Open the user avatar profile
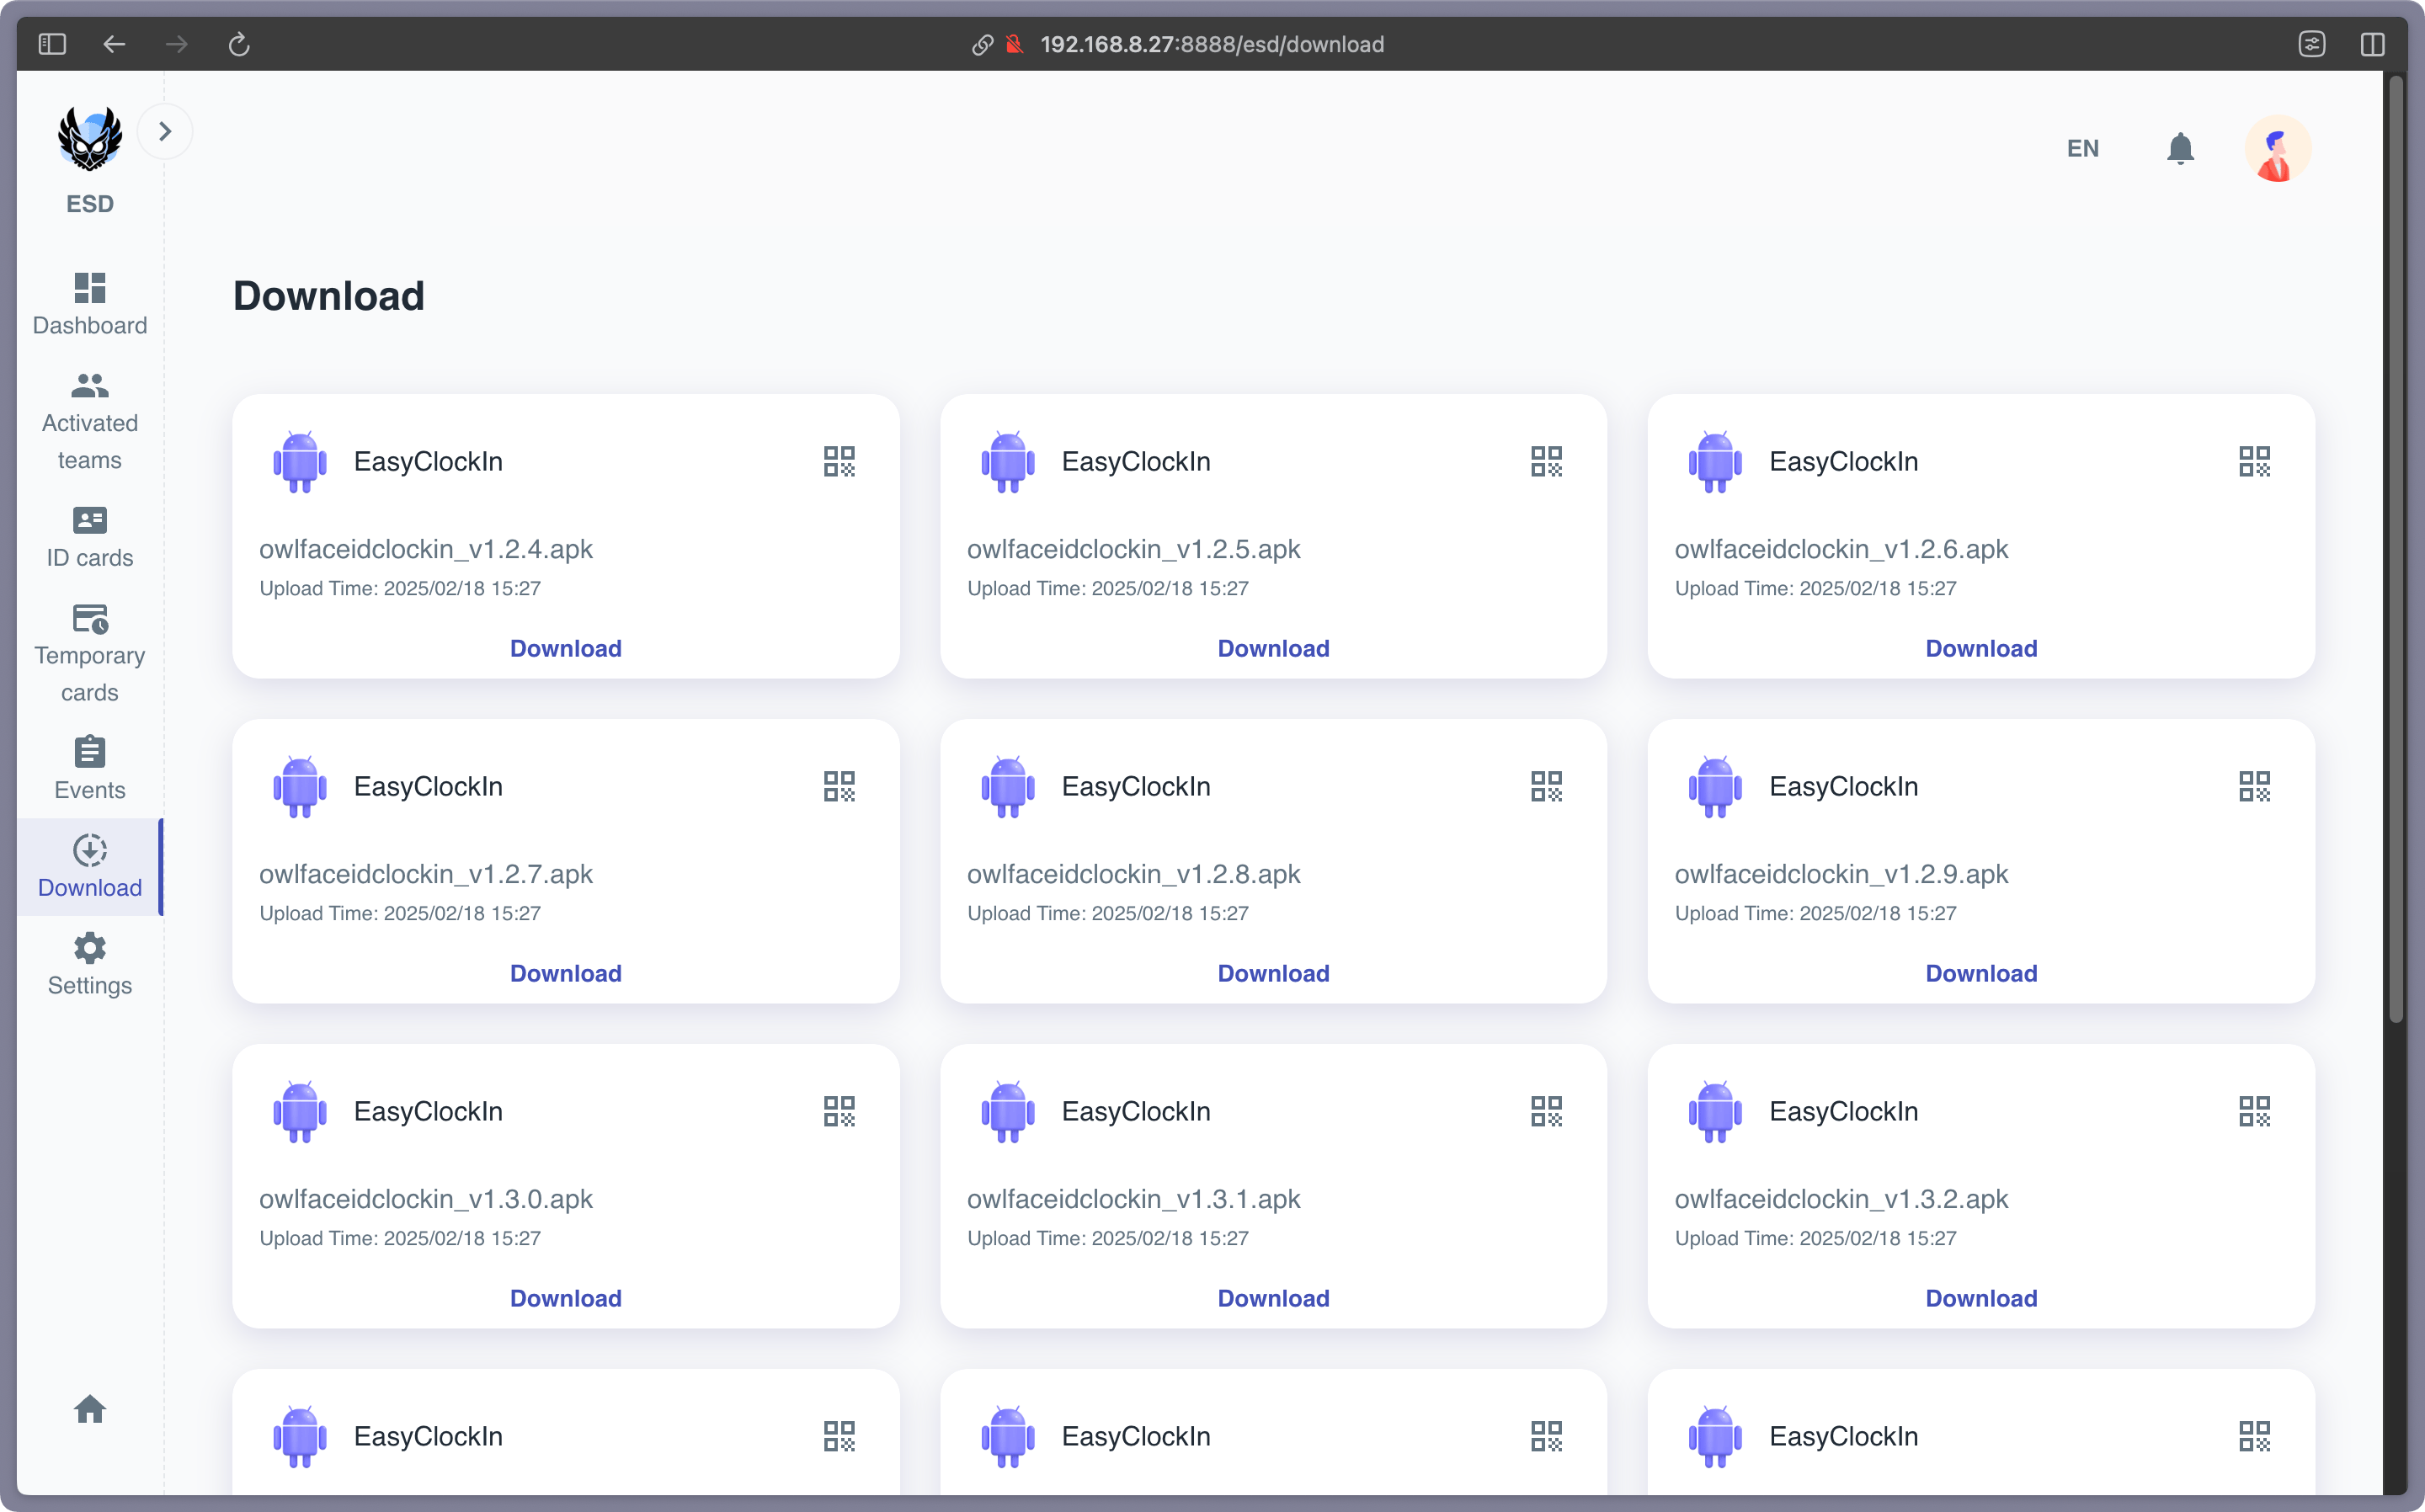2425x1512 pixels. pyautogui.click(x=2277, y=149)
